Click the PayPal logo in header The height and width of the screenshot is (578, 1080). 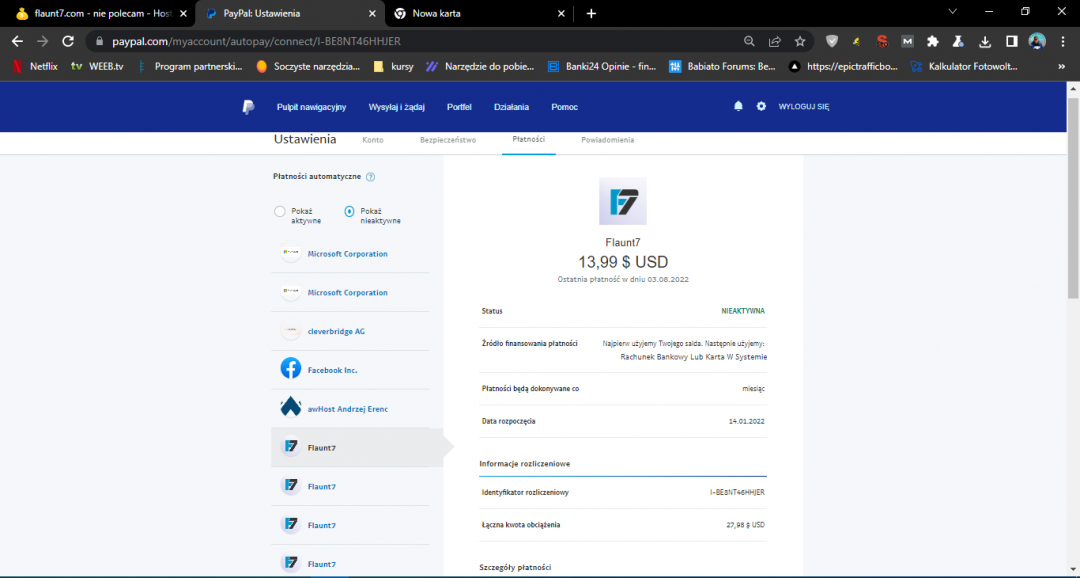point(248,107)
